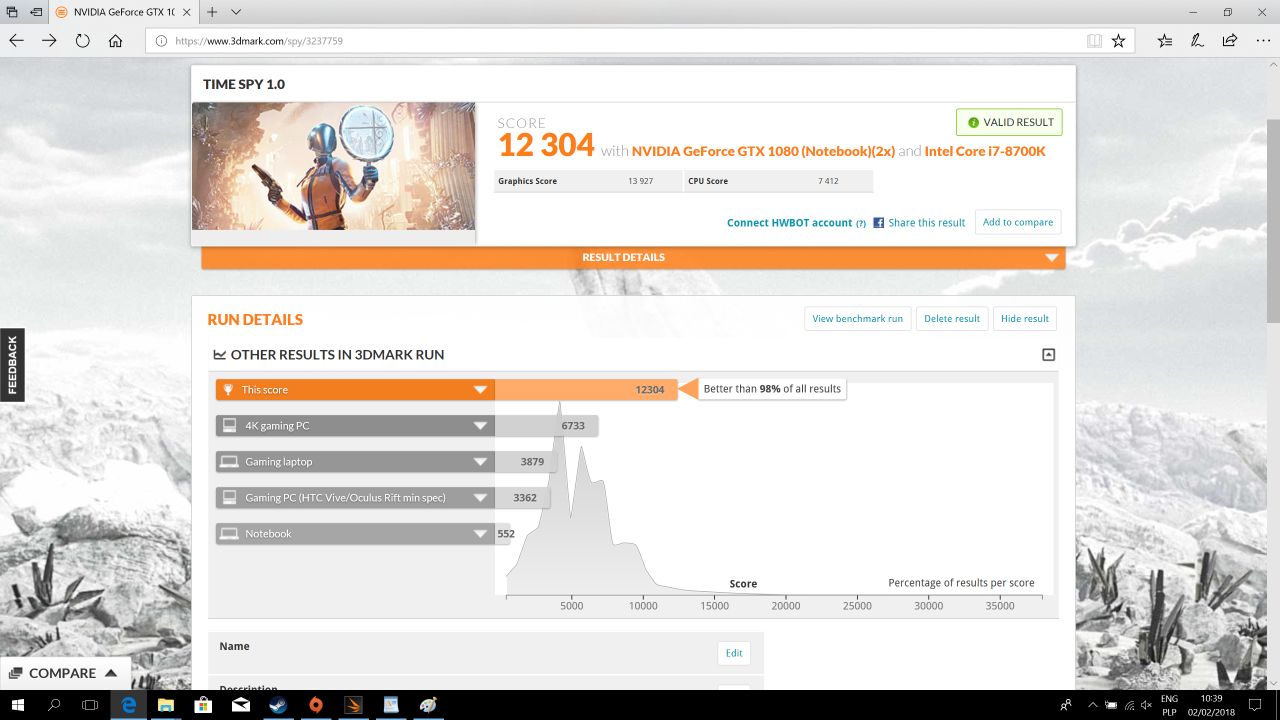This screenshot has width=1280, height=720.
Task: Click CPU Score value 7 412
Action: 828,181
